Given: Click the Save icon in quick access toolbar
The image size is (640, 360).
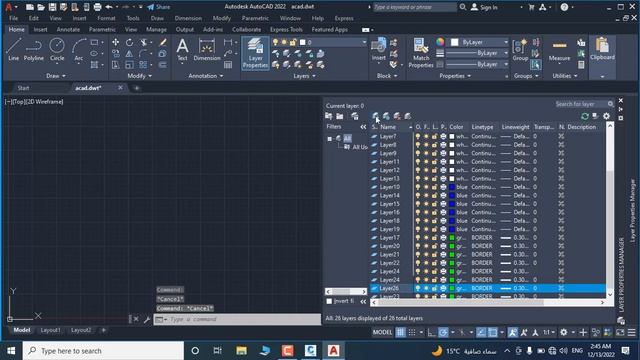Looking at the screenshot, I should click(52, 7).
